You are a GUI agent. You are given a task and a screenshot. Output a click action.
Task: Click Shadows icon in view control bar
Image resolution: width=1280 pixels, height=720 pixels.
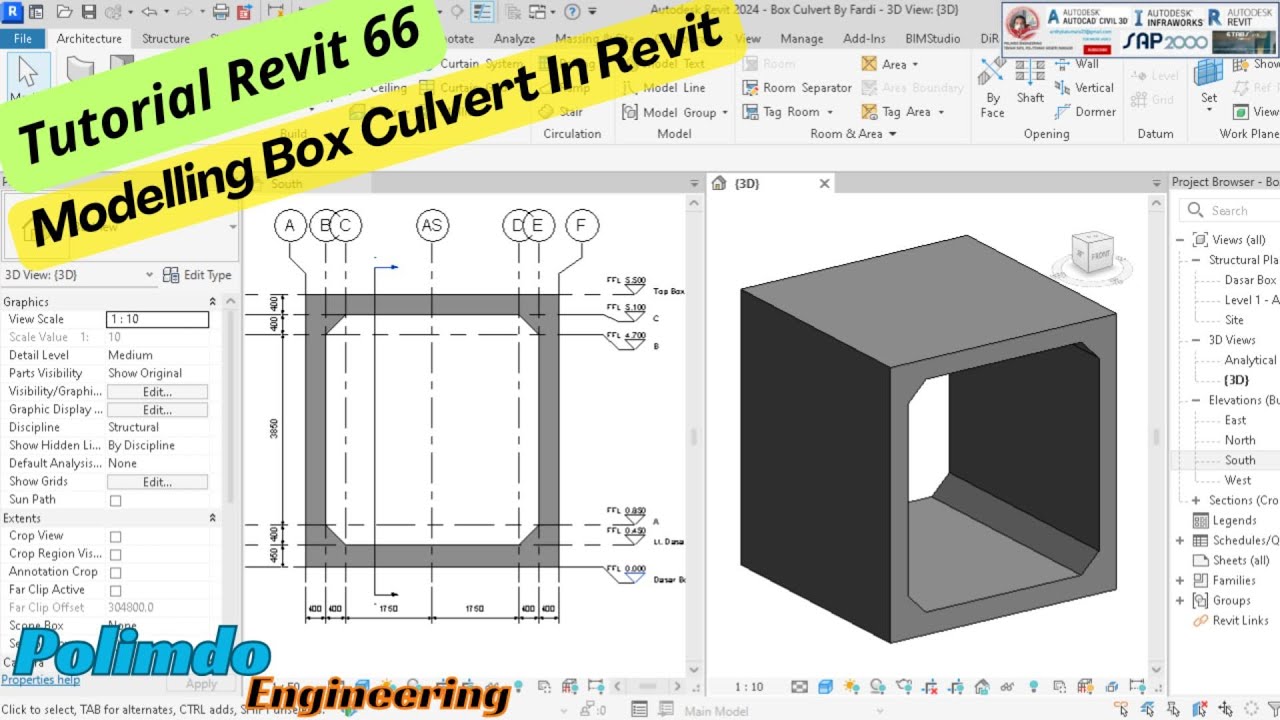877,687
